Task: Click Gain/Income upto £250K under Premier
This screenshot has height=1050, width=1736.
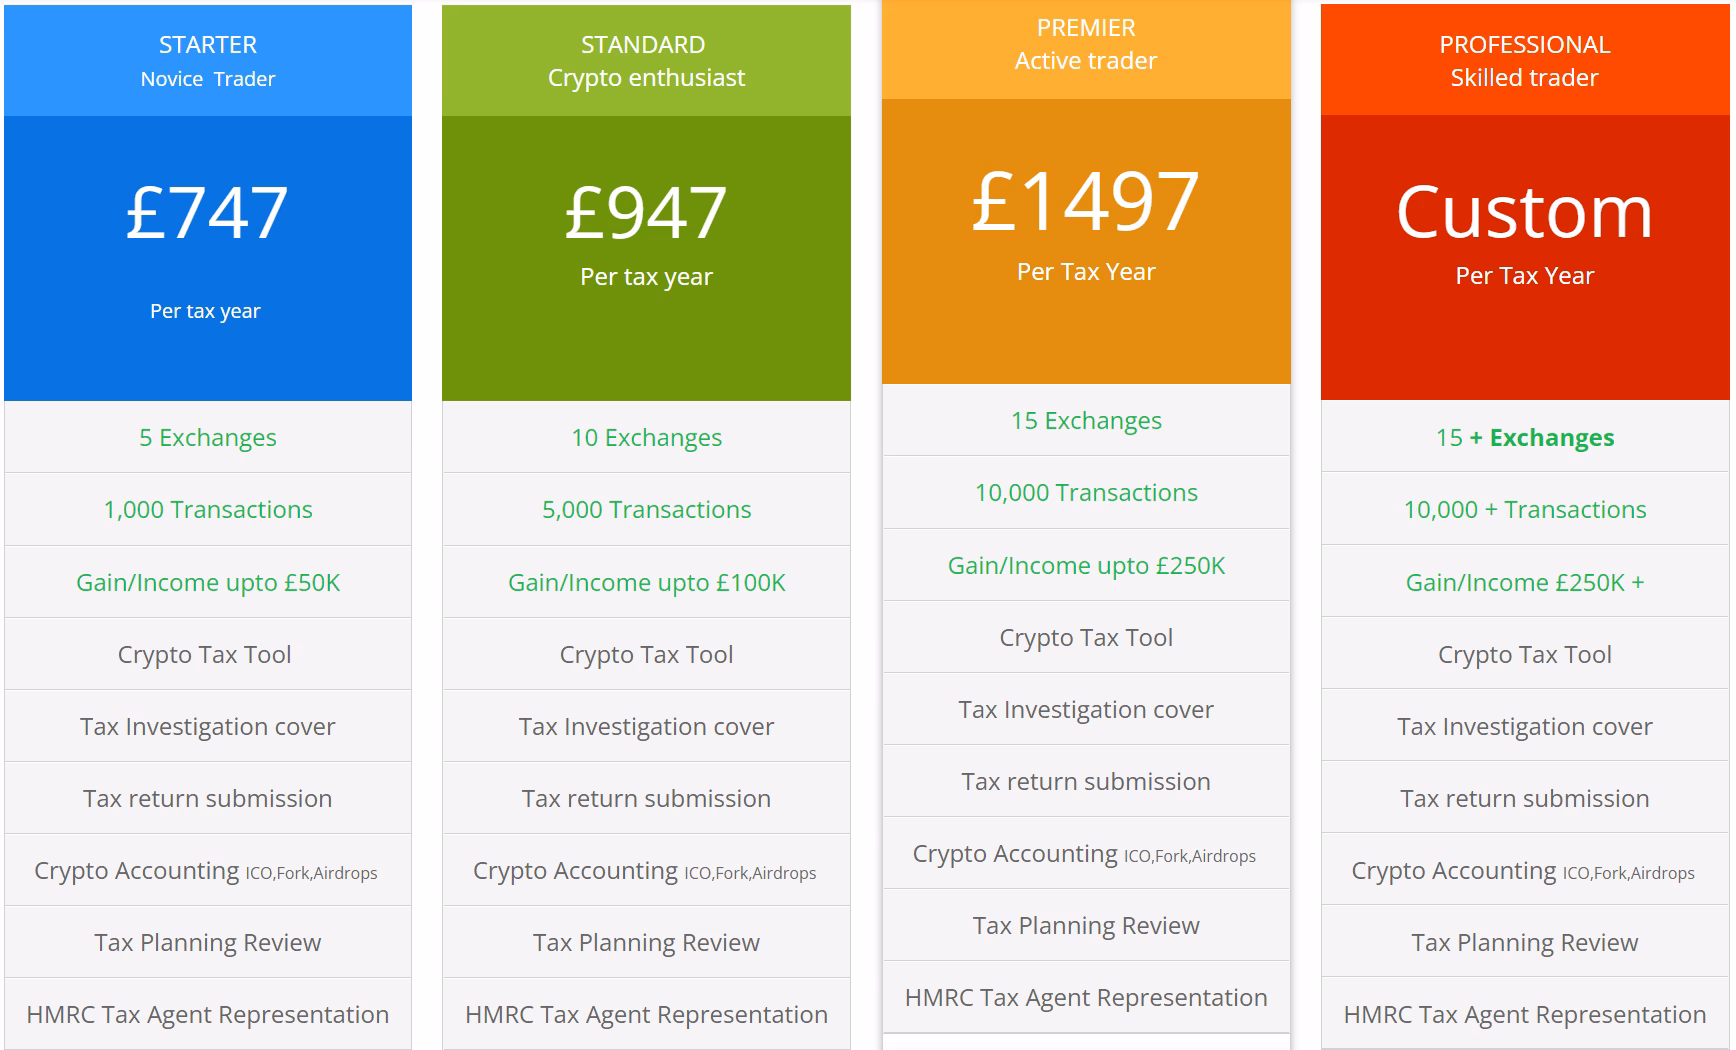Action: [x=1085, y=565]
